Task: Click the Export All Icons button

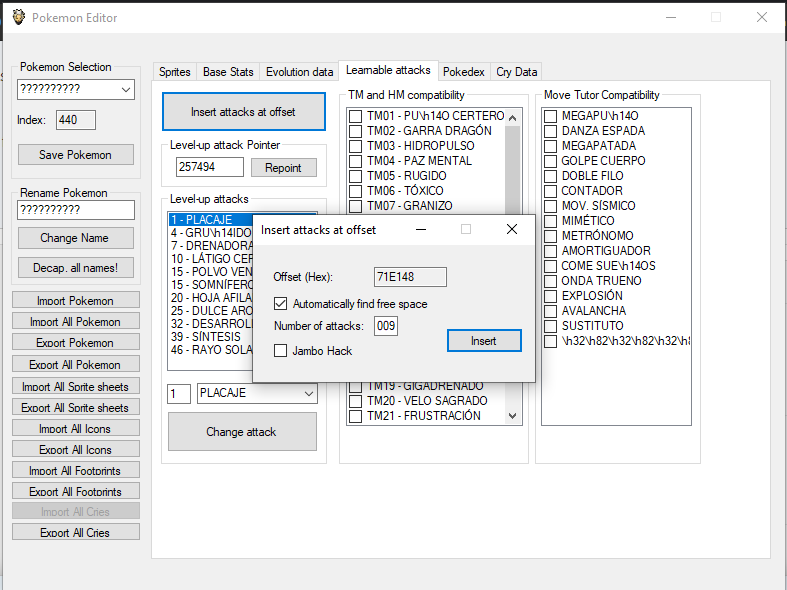Action: tap(76, 450)
